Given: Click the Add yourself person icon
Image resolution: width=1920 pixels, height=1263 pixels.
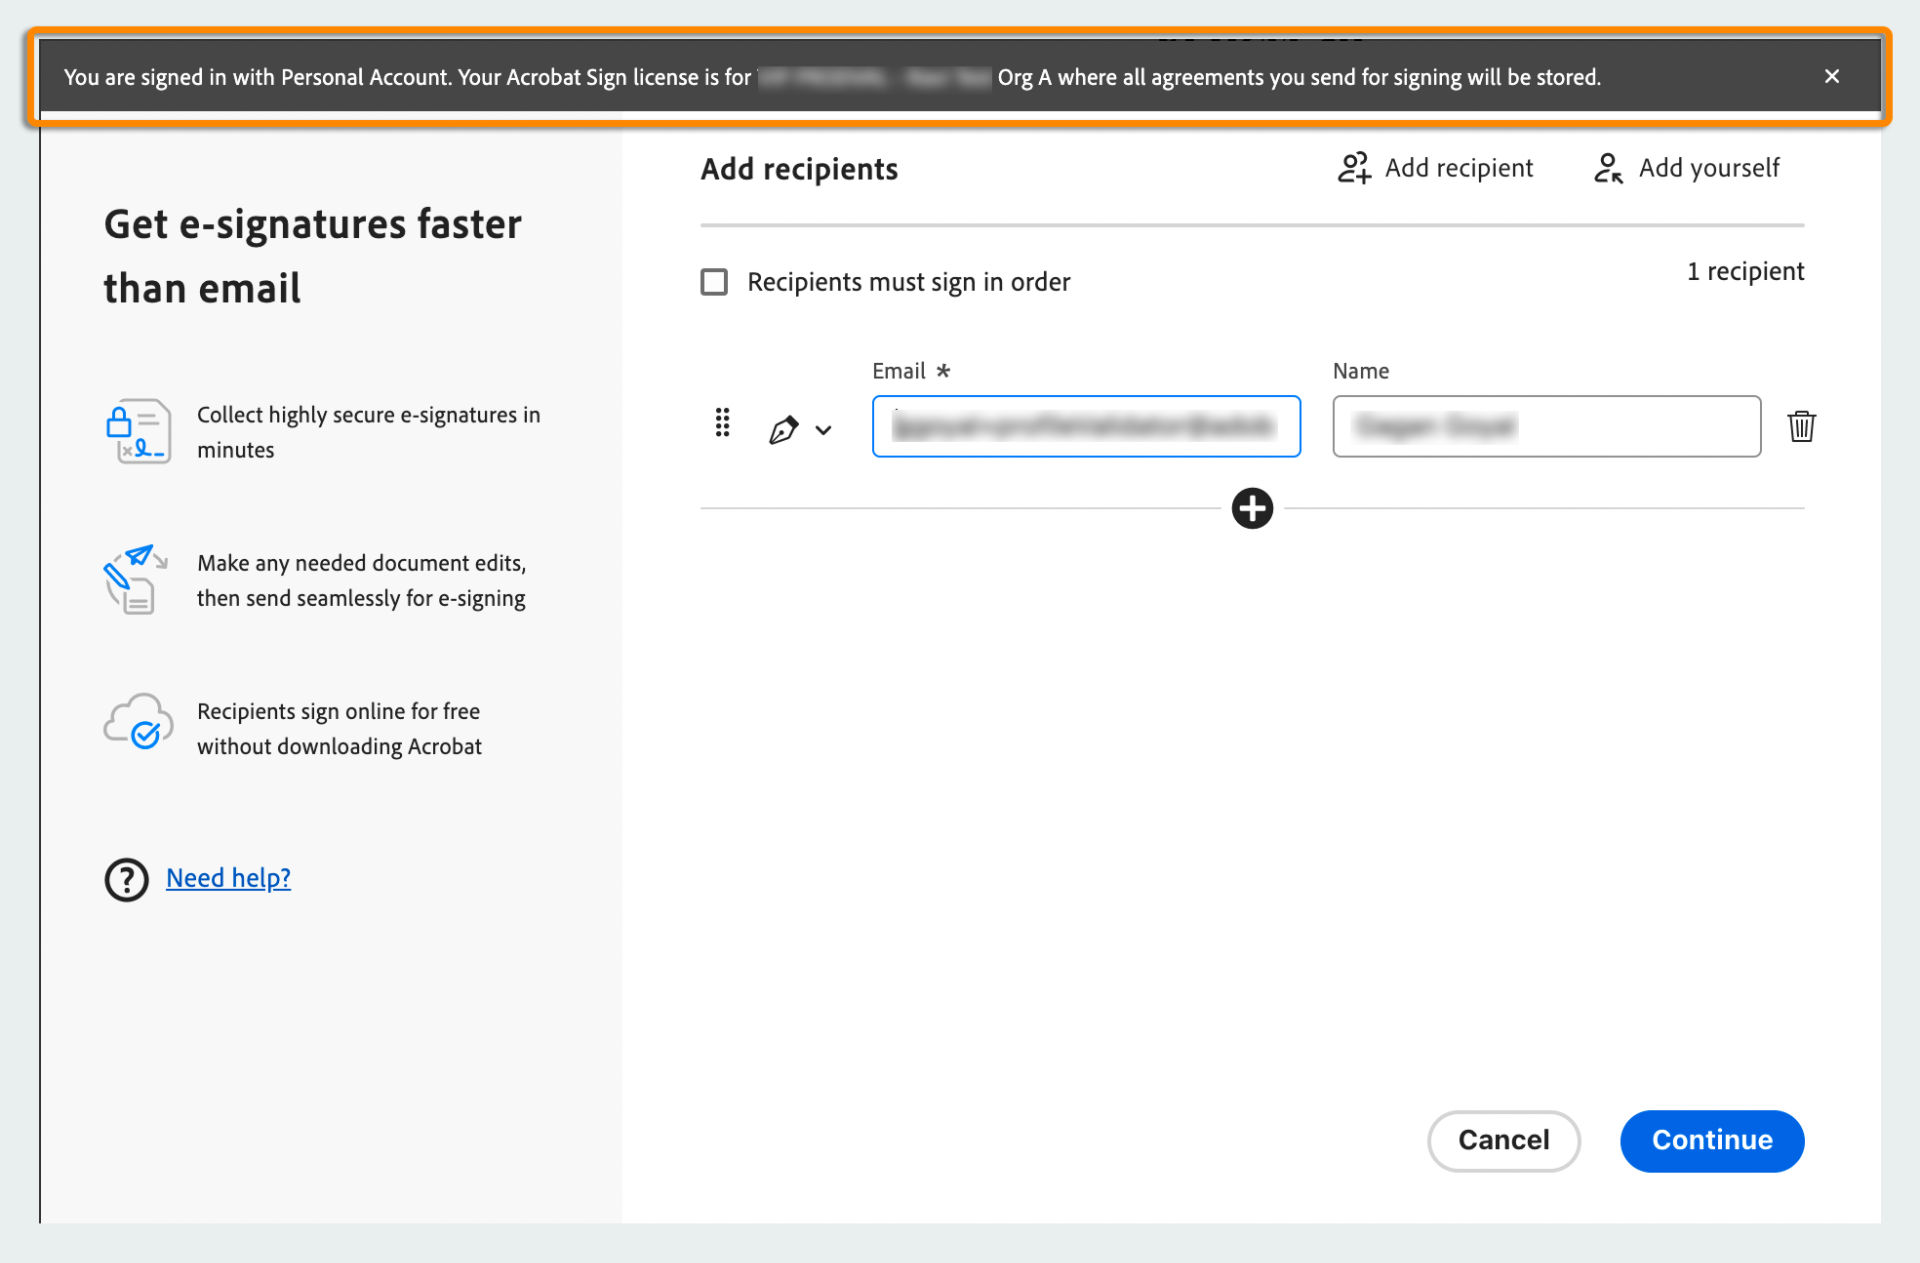Looking at the screenshot, I should click(x=1608, y=168).
